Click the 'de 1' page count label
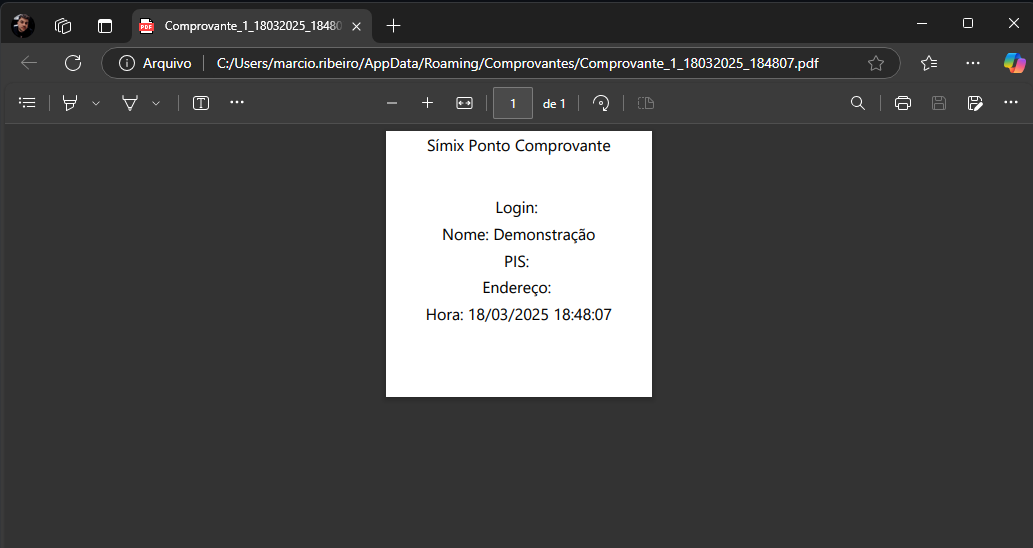This screenshot has height=548, width=1033. tap(554, 103)
